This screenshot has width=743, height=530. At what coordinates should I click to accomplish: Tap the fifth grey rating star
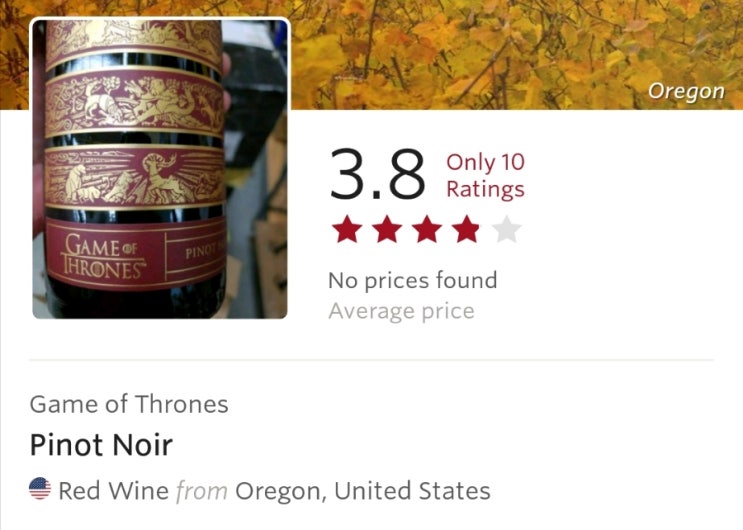pos(507,229)
